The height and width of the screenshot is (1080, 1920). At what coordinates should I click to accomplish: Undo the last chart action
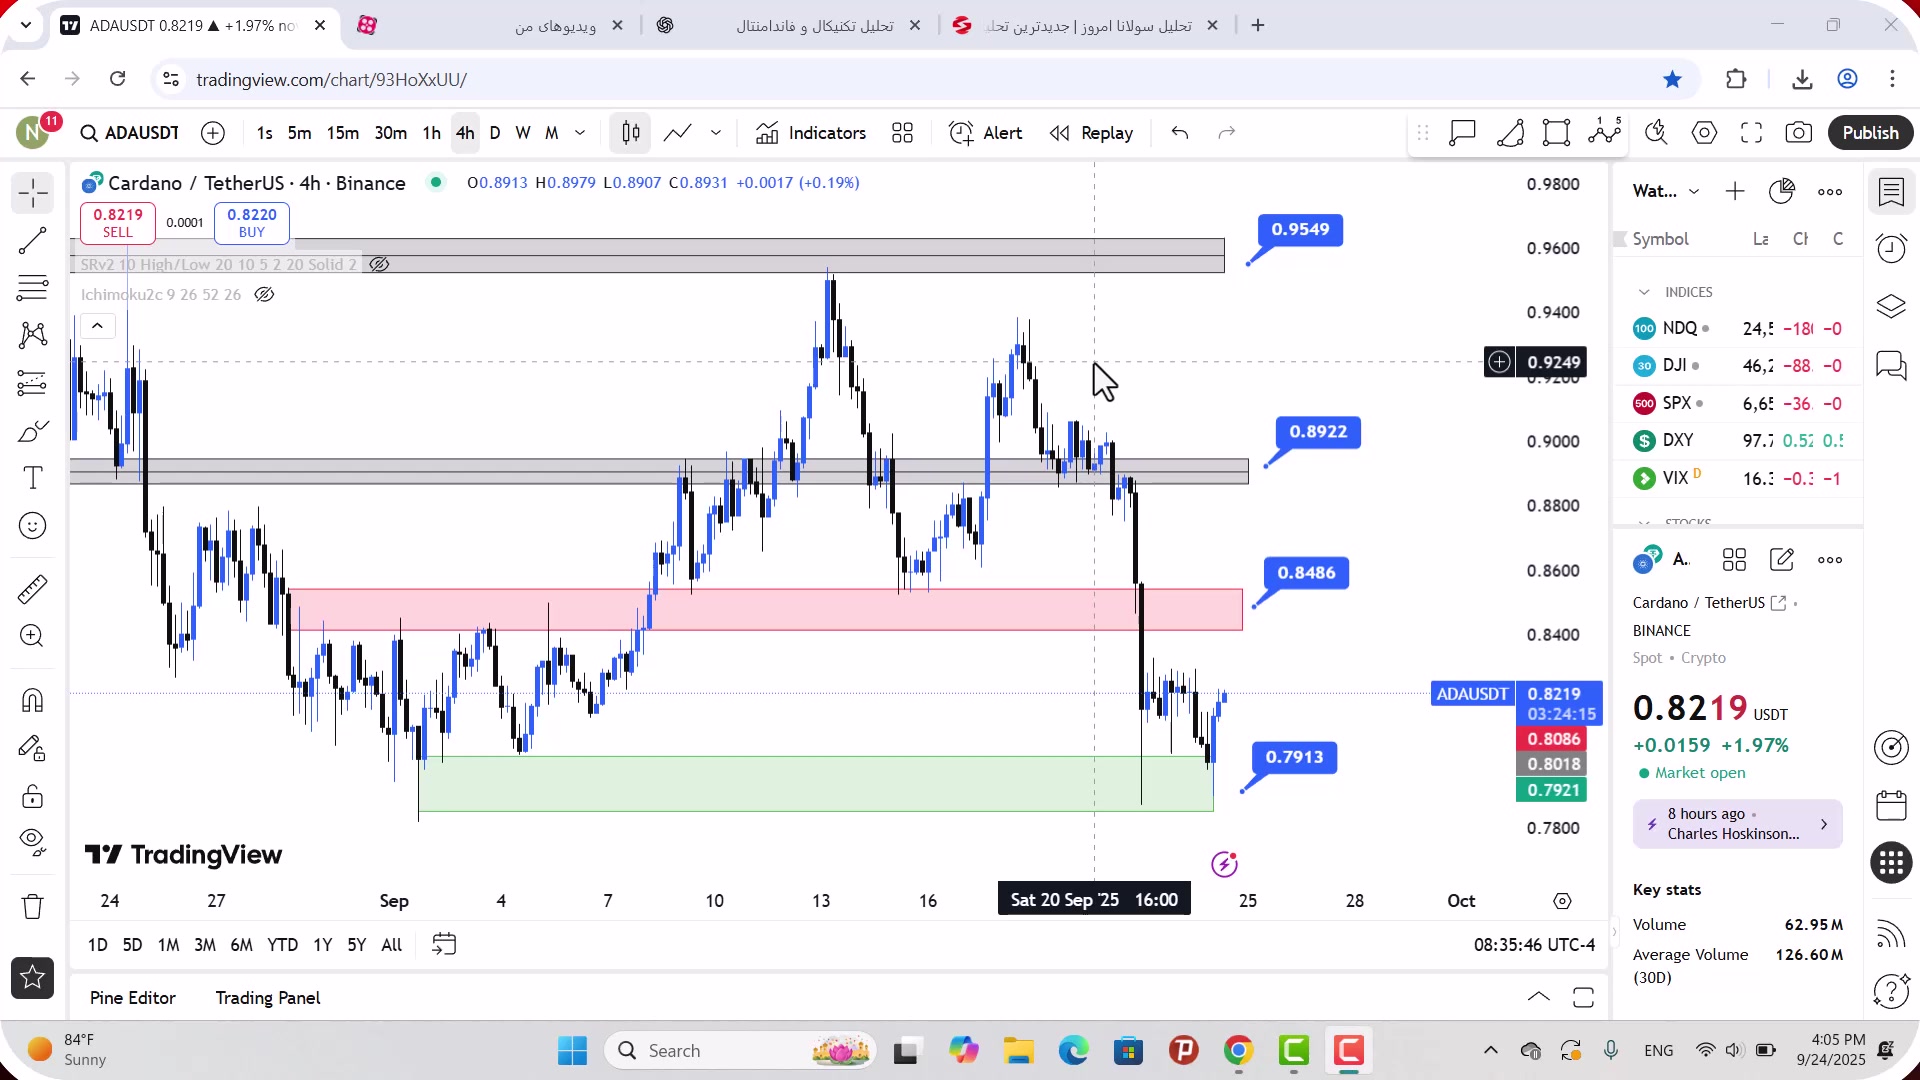[x=1180, y=133]
